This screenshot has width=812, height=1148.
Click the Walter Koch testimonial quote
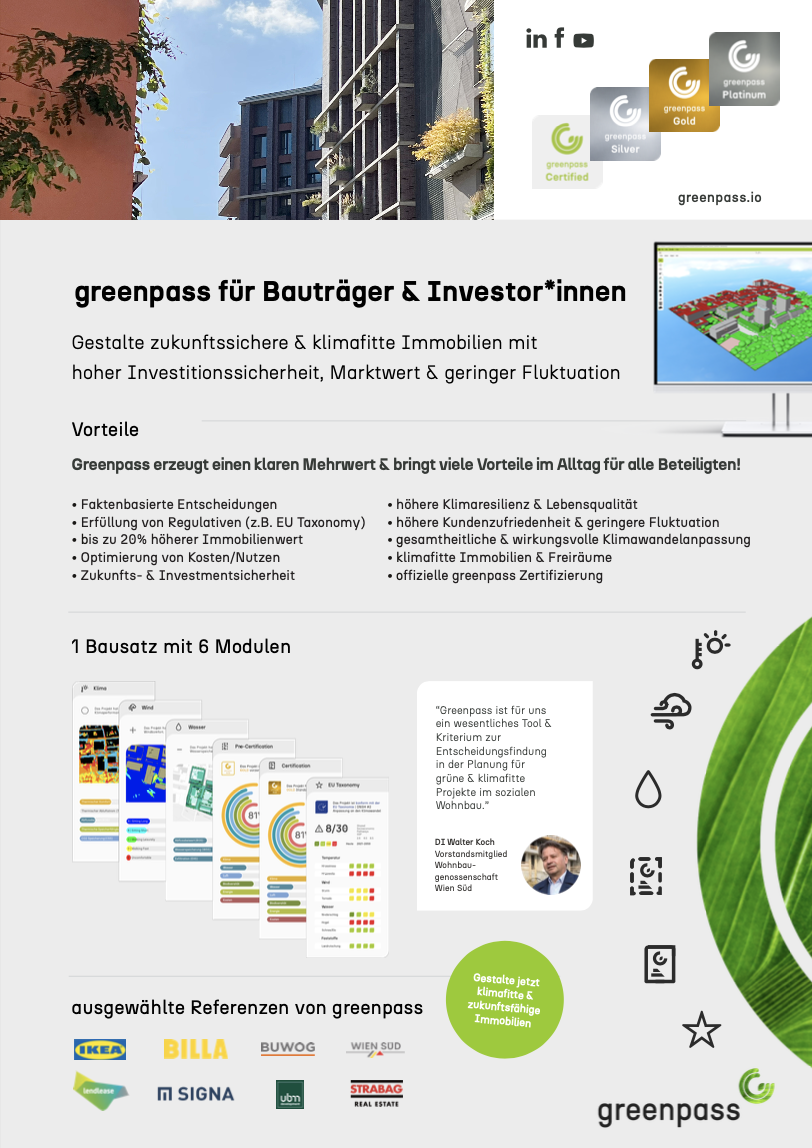[493, 758]
